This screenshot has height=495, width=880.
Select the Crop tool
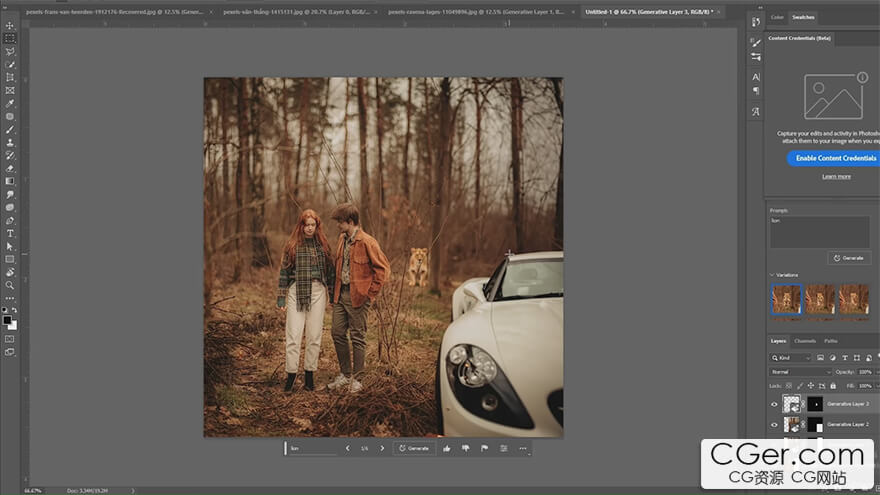[10, 77]
